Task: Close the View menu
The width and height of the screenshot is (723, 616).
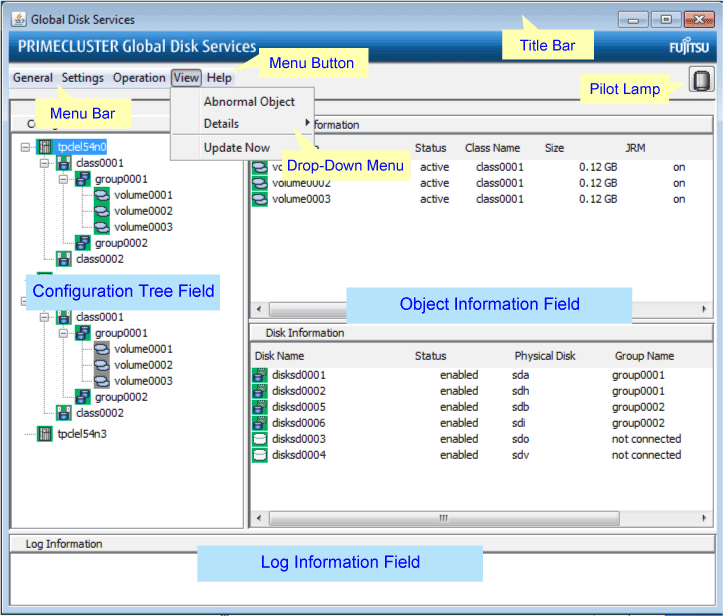Action: (186, 78)
